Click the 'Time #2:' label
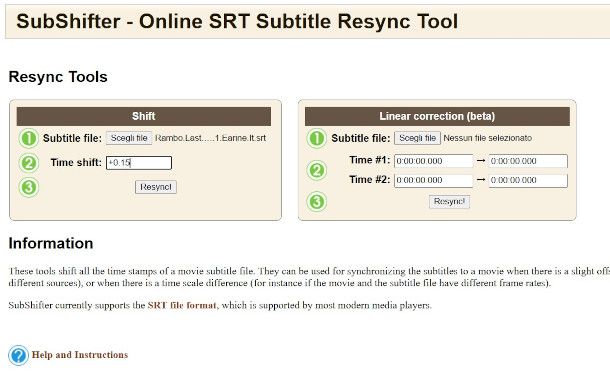This screenshot has width=610, height=375. tap(370, 180)
